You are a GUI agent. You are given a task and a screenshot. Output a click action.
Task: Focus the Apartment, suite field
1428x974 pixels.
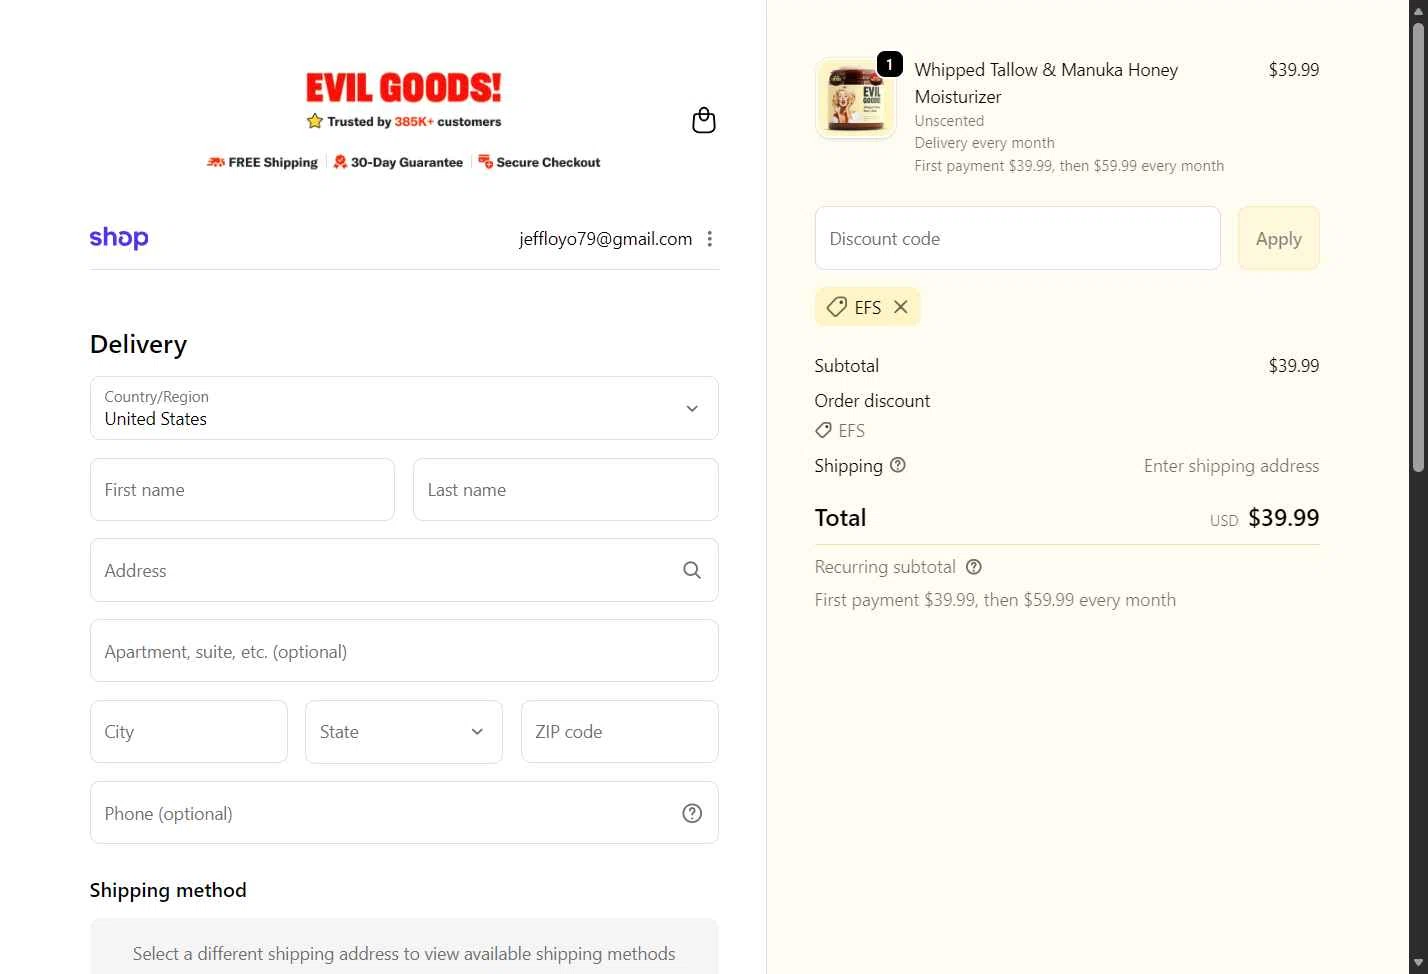tap(404, 651)
